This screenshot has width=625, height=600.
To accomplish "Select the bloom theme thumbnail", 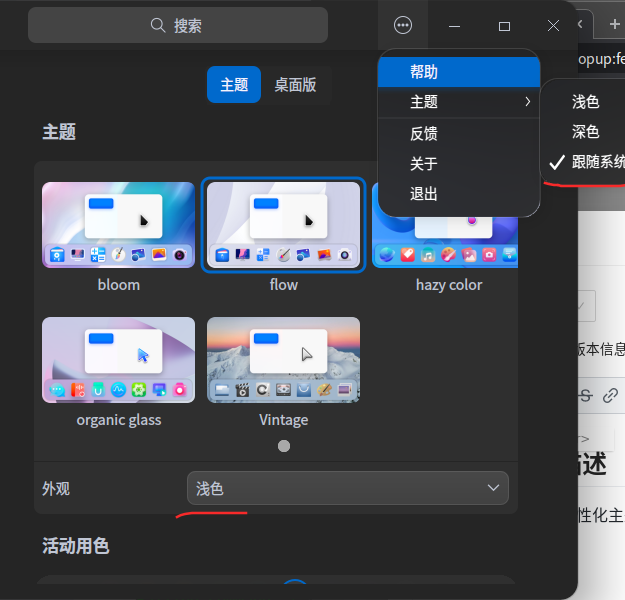I will click(x=118, y=225).
